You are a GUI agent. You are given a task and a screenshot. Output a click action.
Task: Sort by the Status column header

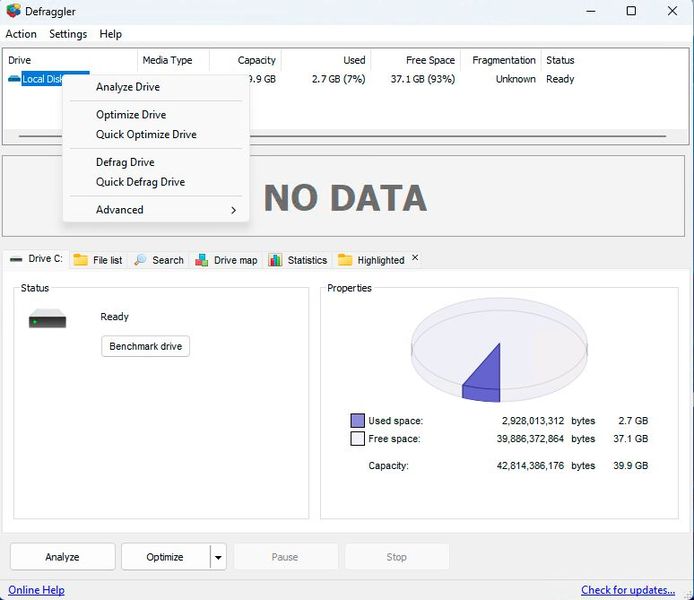tap(560, 60)
